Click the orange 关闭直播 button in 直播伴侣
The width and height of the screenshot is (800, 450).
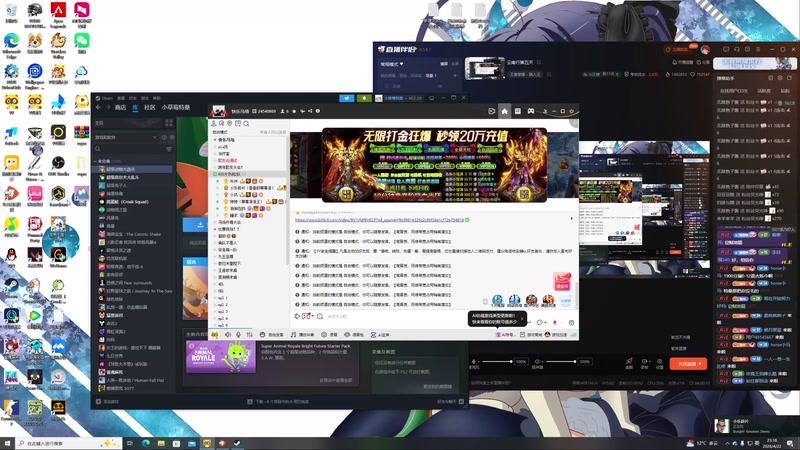click(688, 364)
